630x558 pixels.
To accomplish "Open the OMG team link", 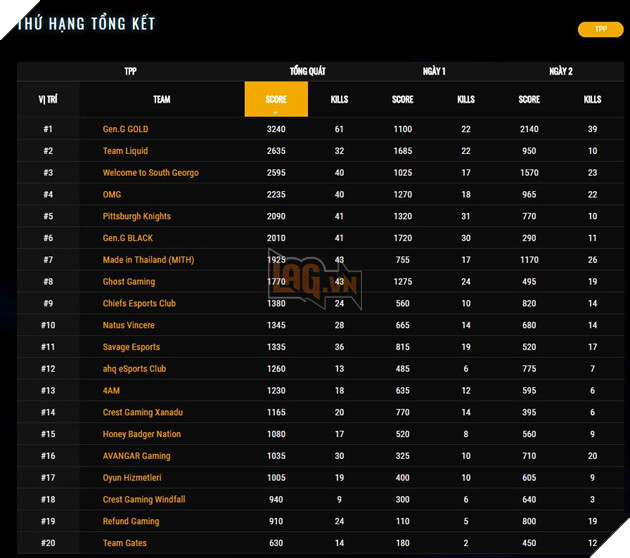I will click(112, 194).
